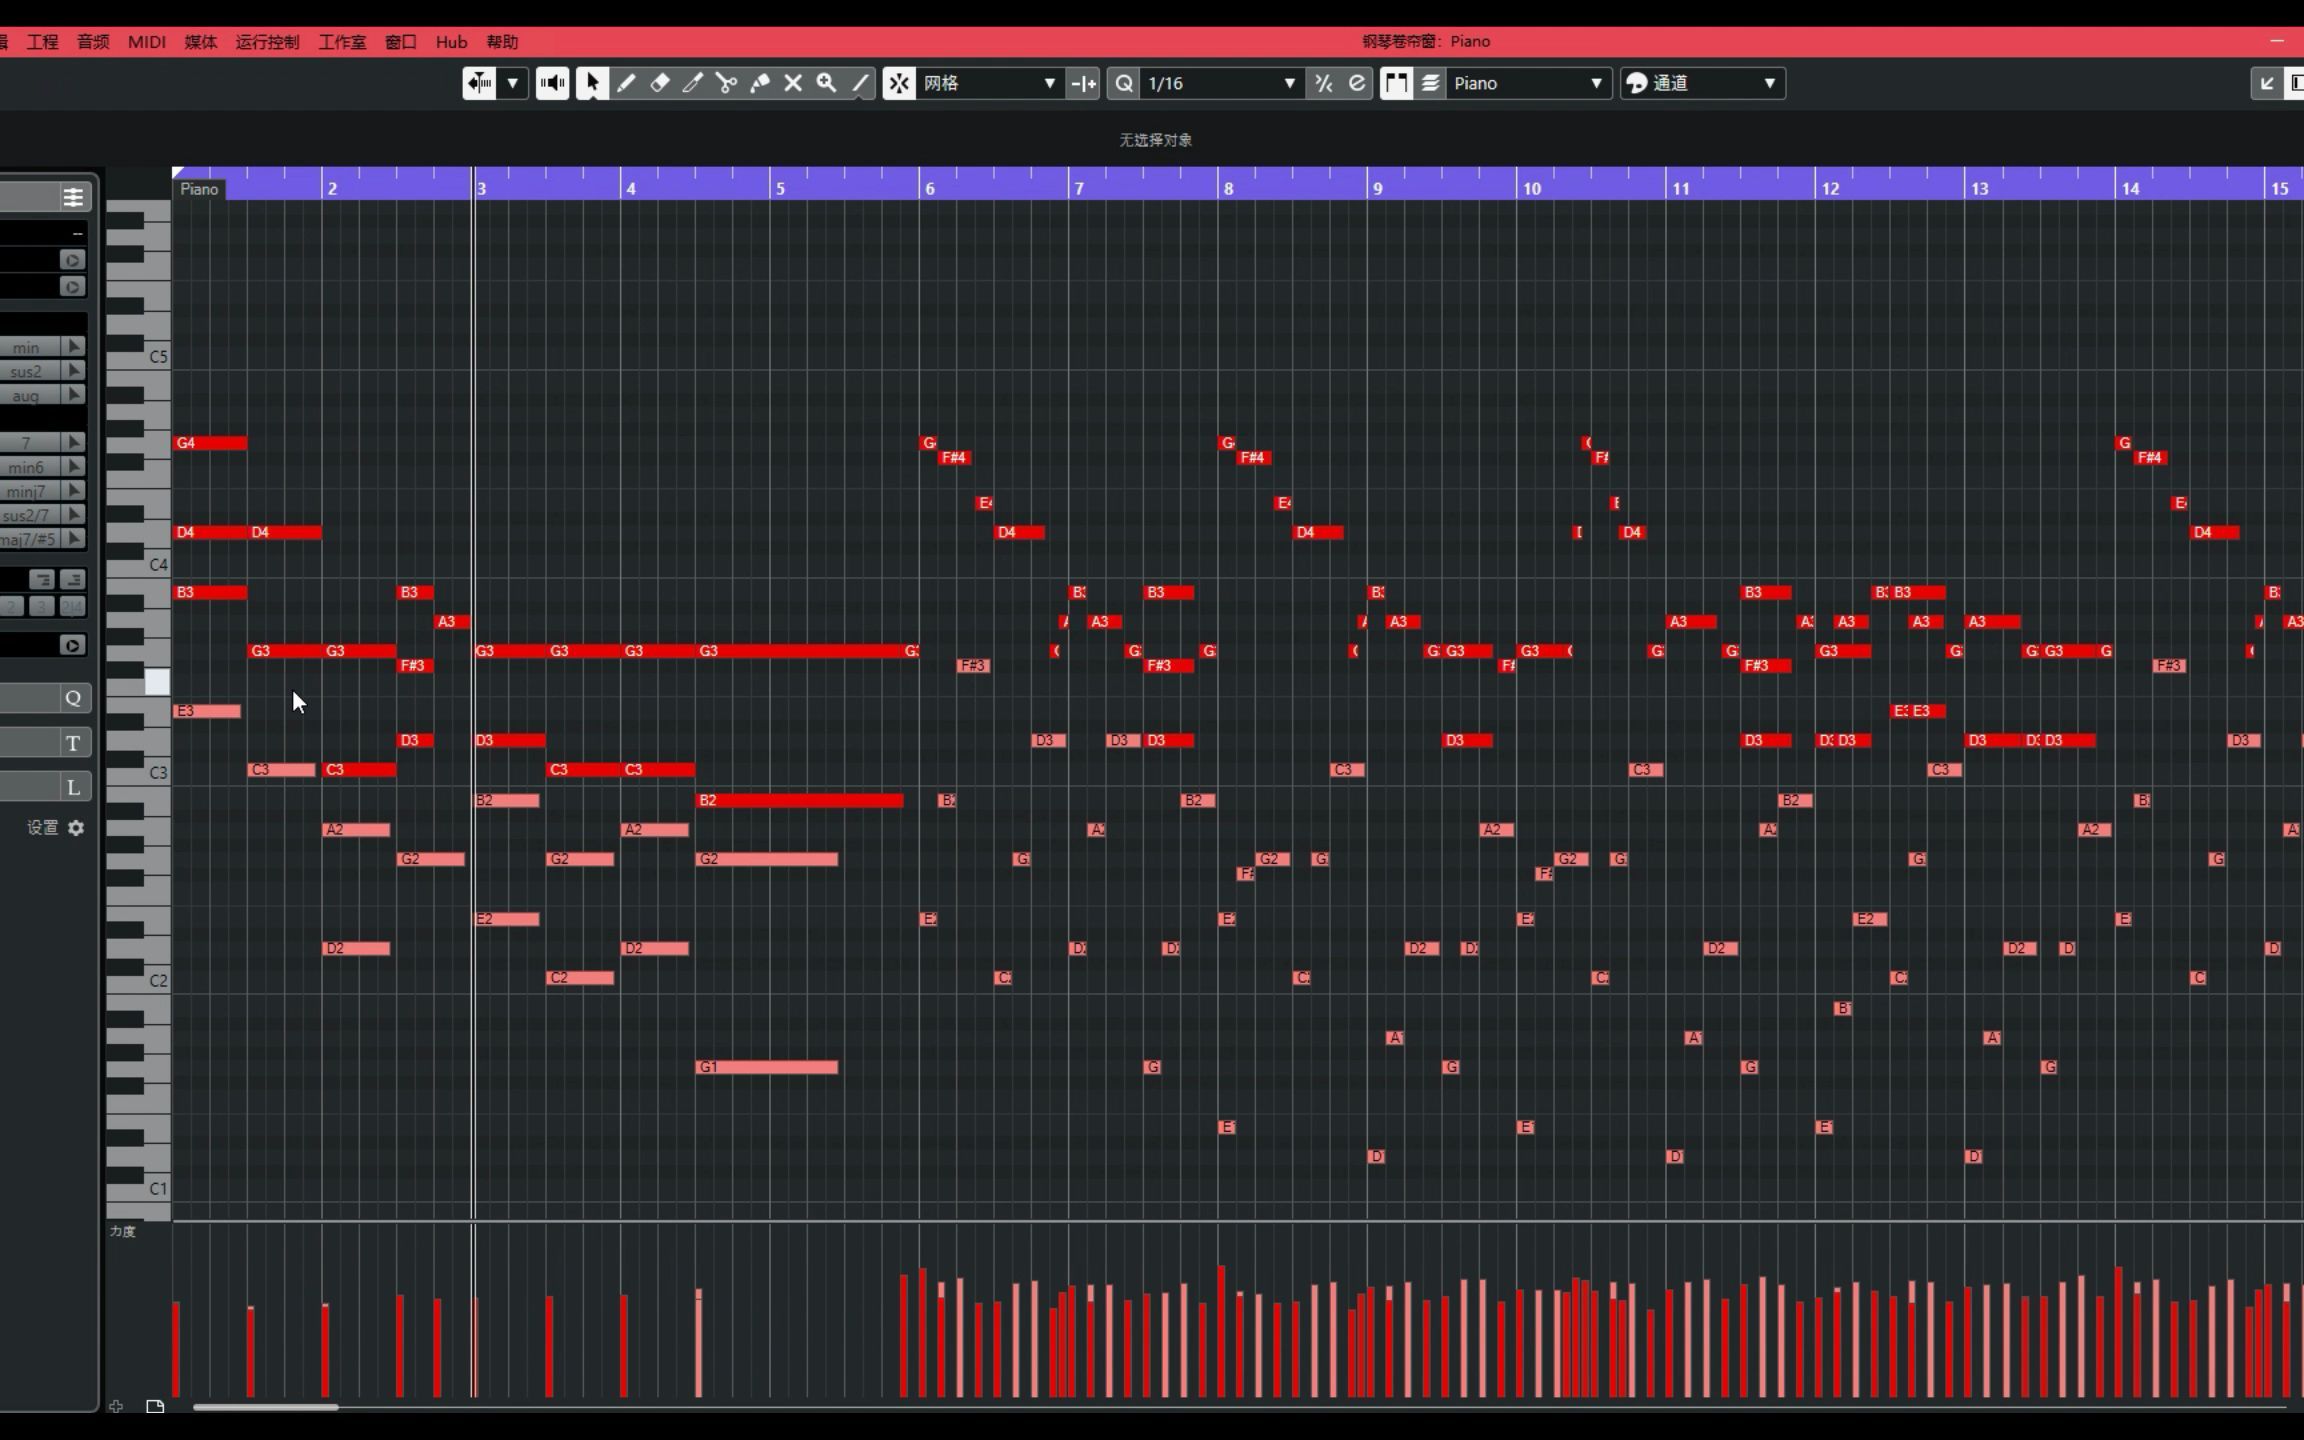
Task: Select the Zoom magnifier tool
Action: pos(826,83)
